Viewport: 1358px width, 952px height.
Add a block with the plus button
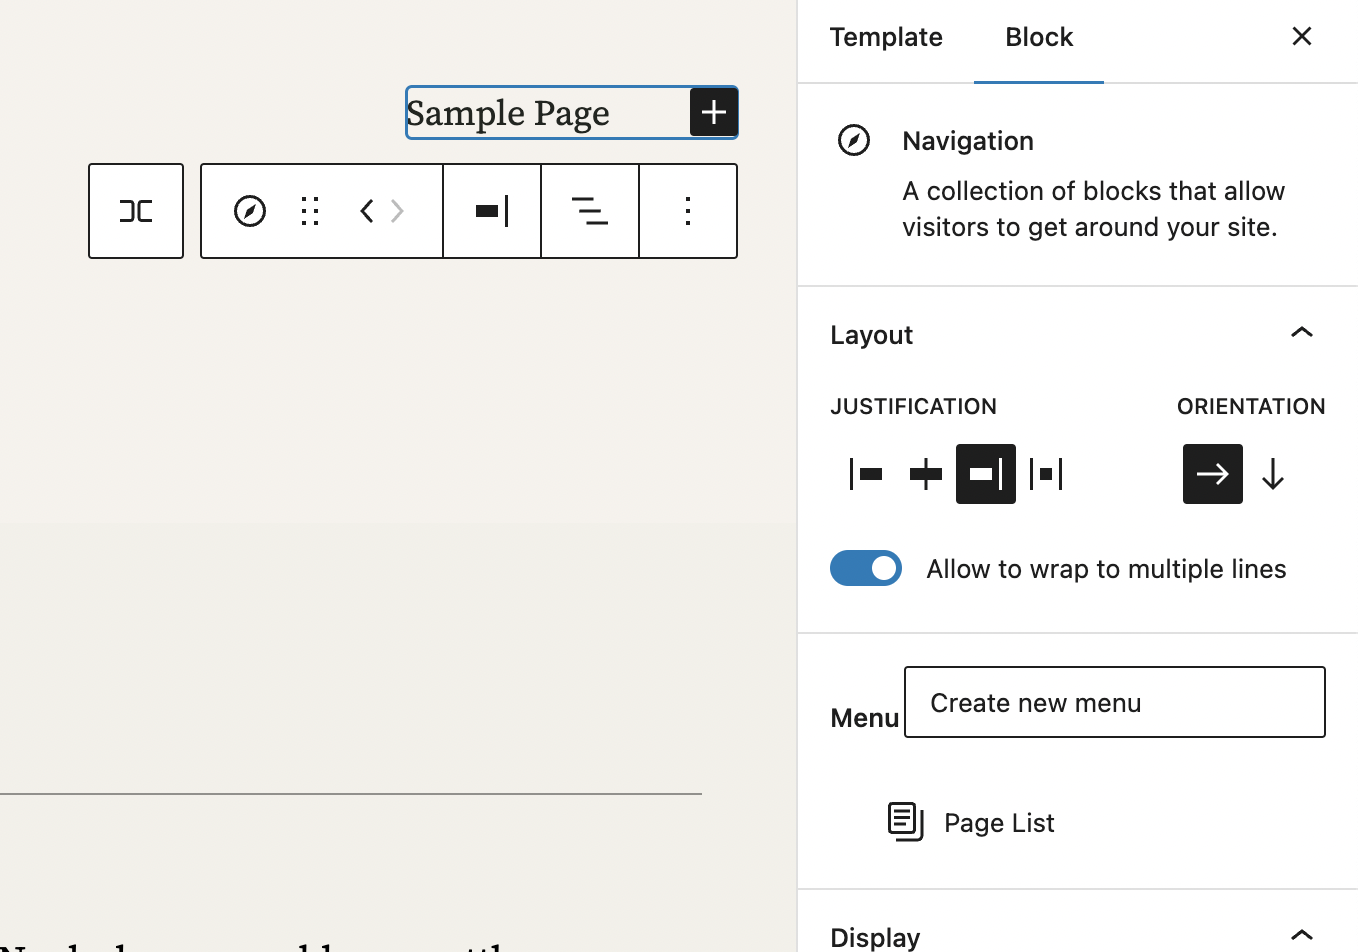point(714,112)
